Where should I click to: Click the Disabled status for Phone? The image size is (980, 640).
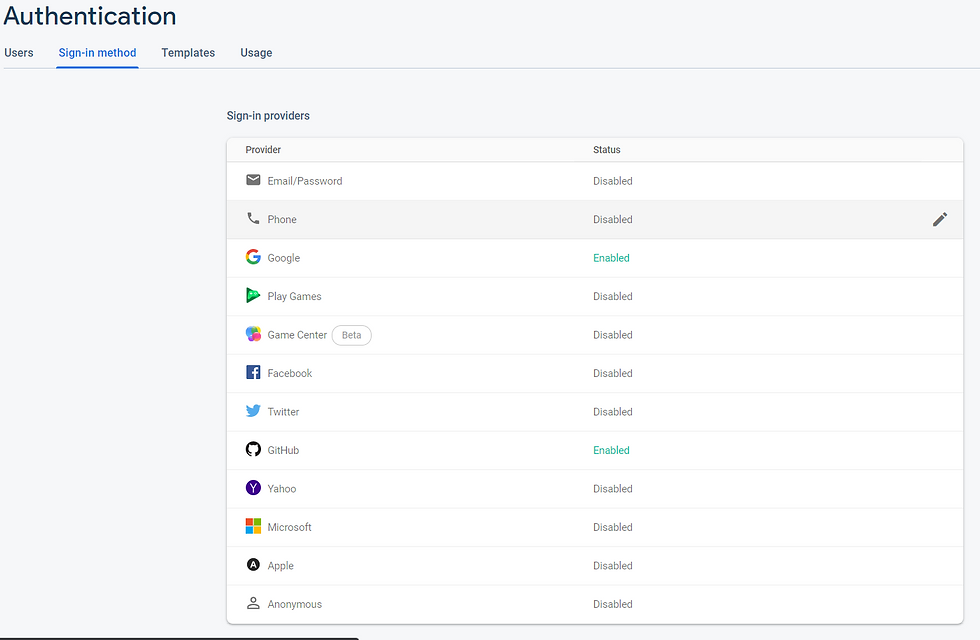pos(612,219)
